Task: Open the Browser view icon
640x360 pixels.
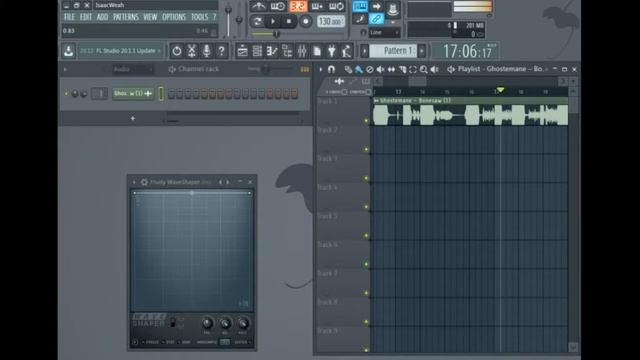Action: click(287, 51)
